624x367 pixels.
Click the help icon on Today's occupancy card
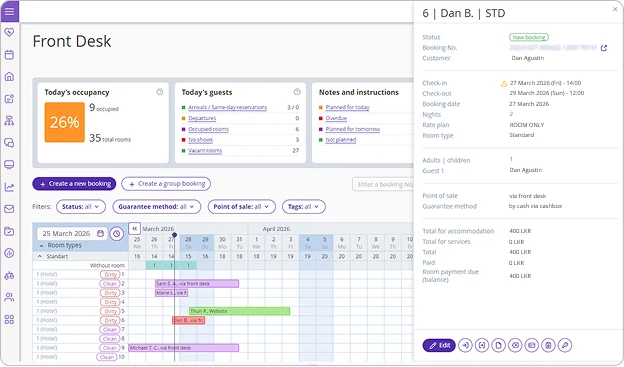pyautogui.click(x=160, y=92)
